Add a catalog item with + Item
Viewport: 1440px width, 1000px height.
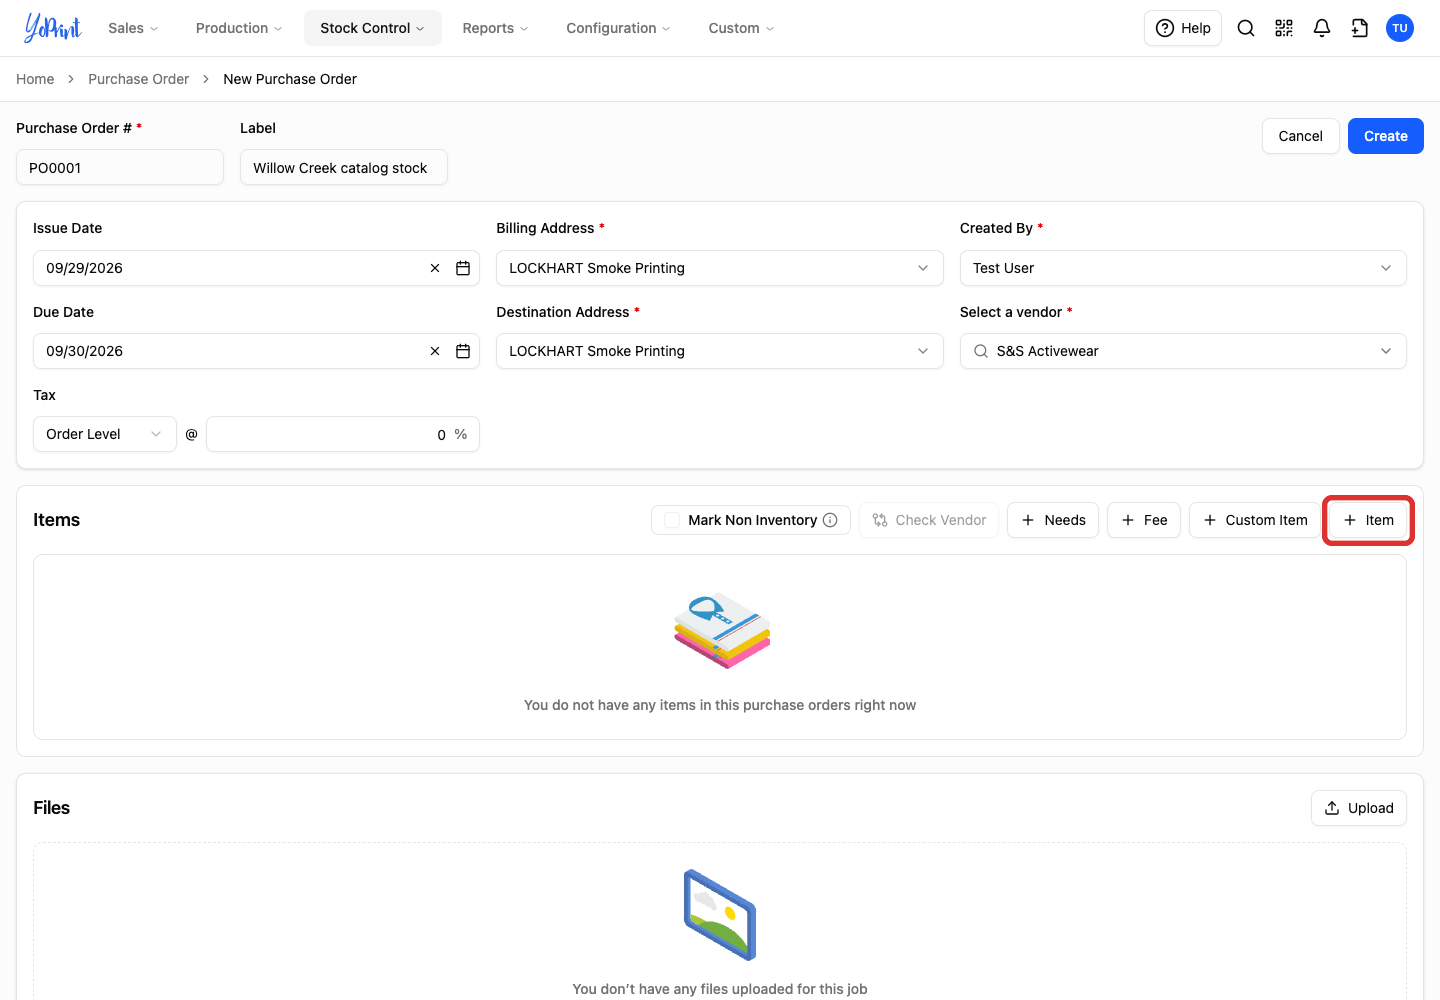pyautogui.click(x=1368, y=520)
